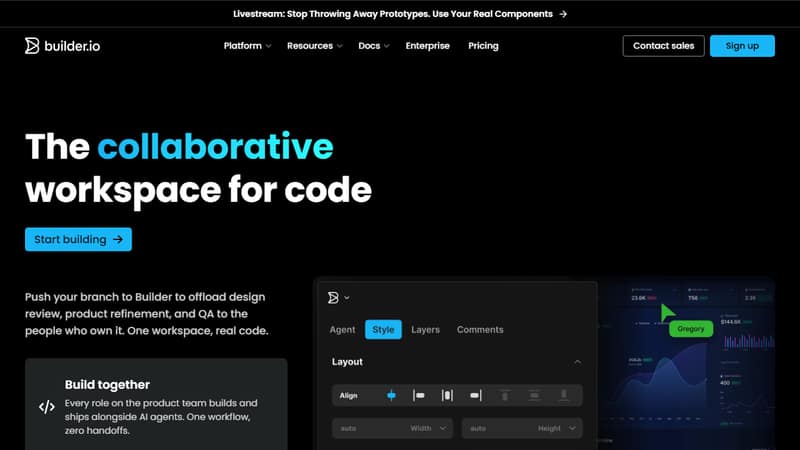Click the Contact sales button
The image size is (800, 450).
(663, 46)
